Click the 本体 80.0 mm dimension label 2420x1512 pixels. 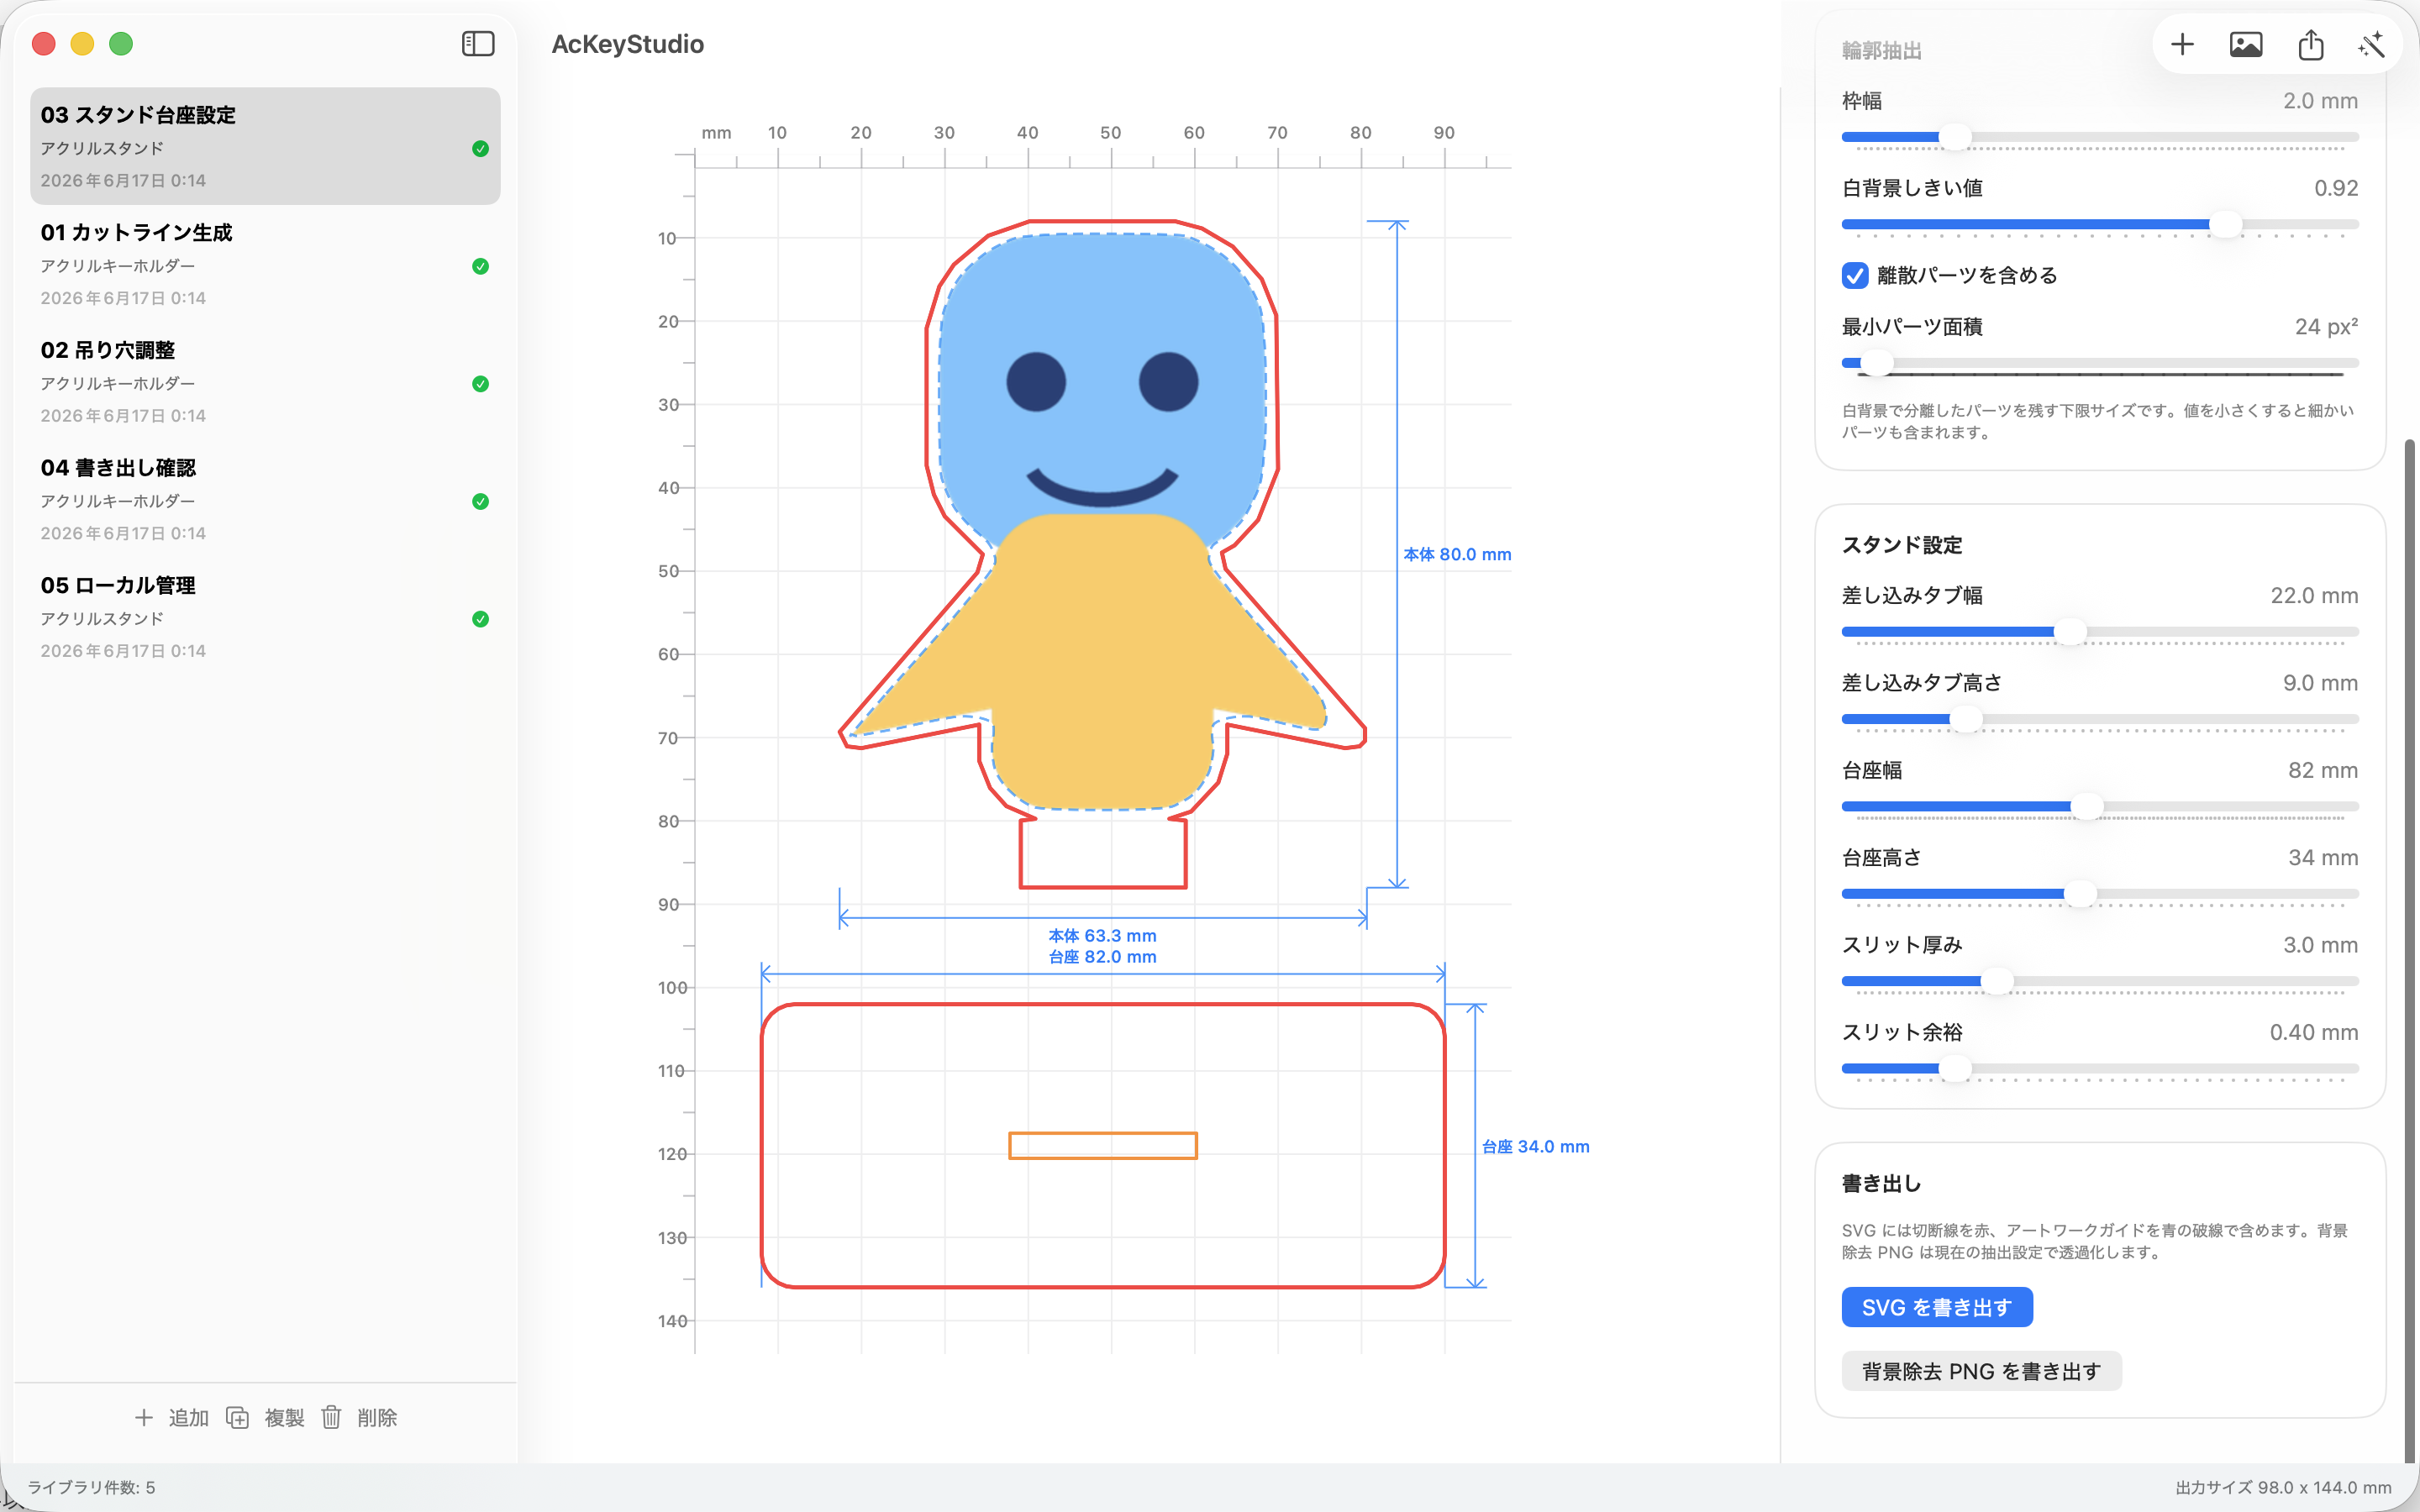(x=1457, y=555)
